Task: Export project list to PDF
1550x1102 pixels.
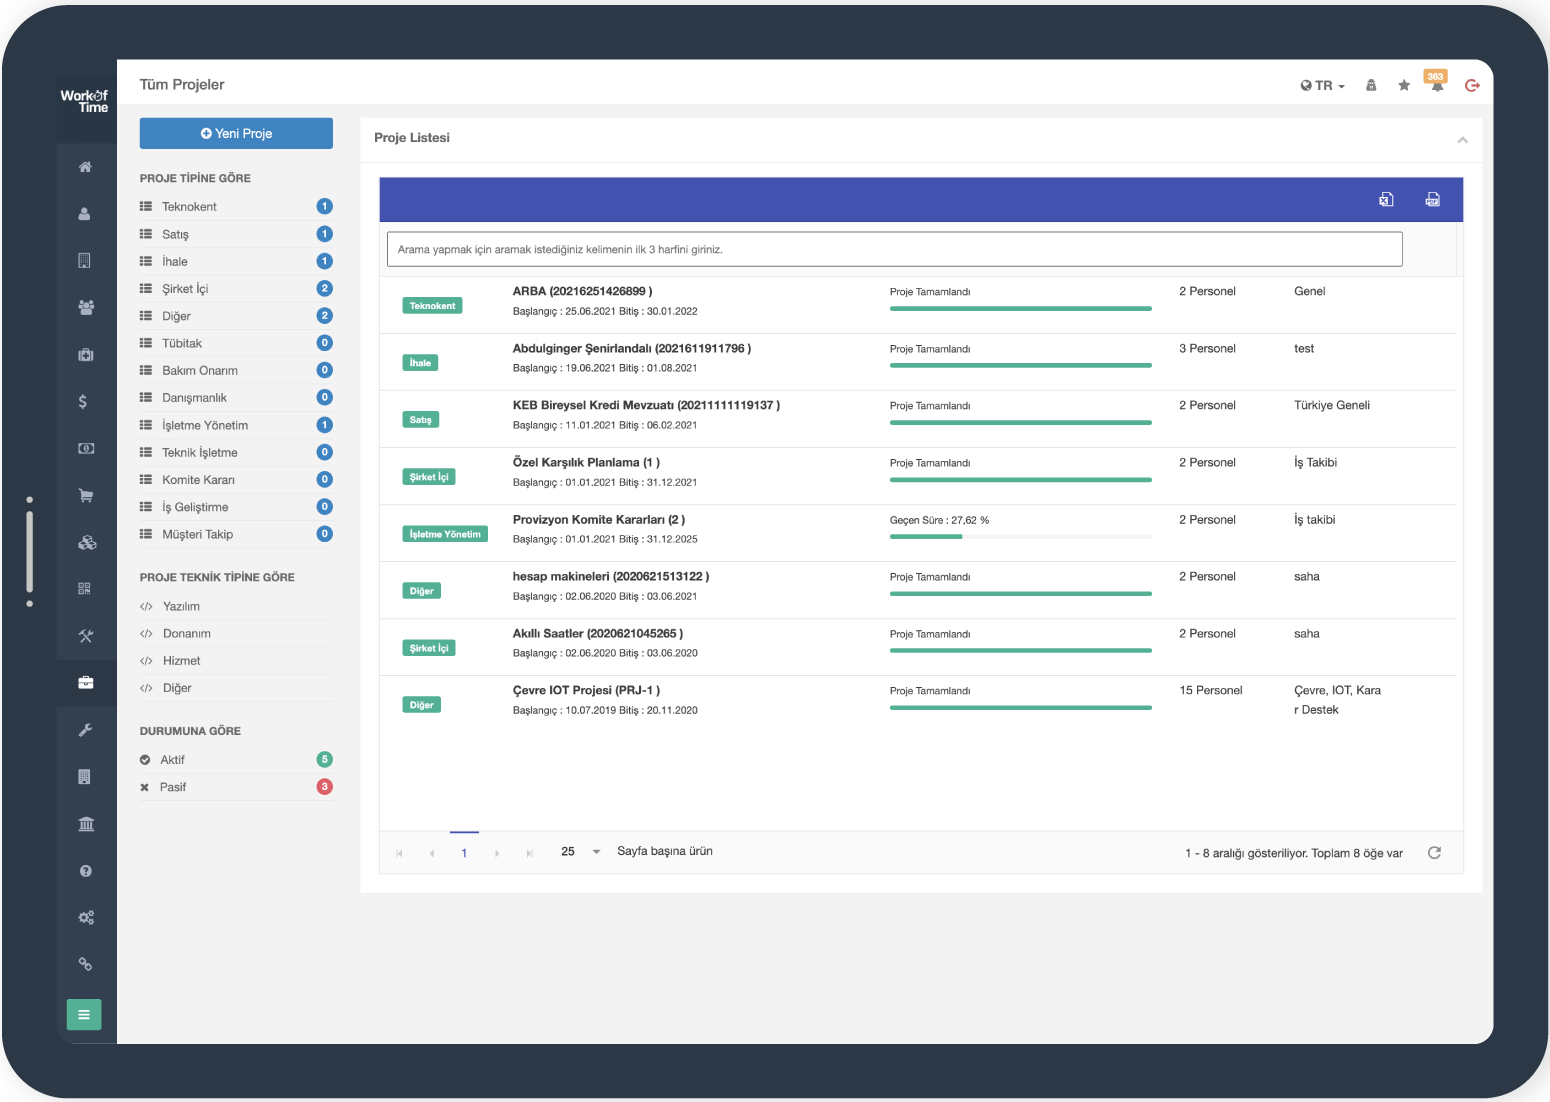Action: 1433,199
